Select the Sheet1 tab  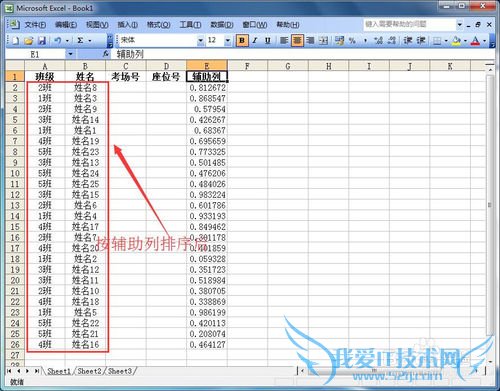click(59, 371)
